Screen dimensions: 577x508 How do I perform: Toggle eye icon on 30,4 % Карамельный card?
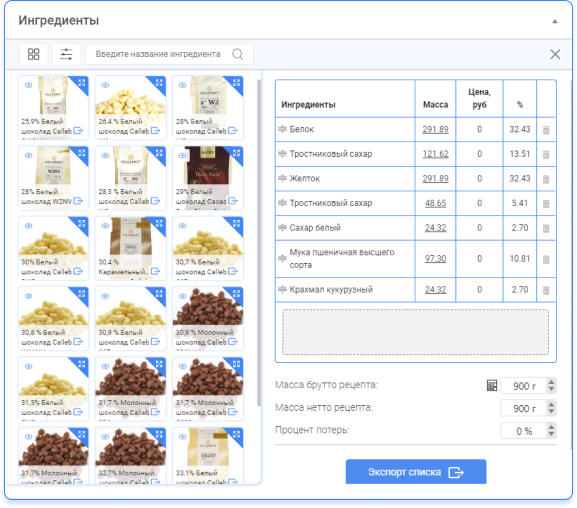pyautogui.click(x=105, y=226)
